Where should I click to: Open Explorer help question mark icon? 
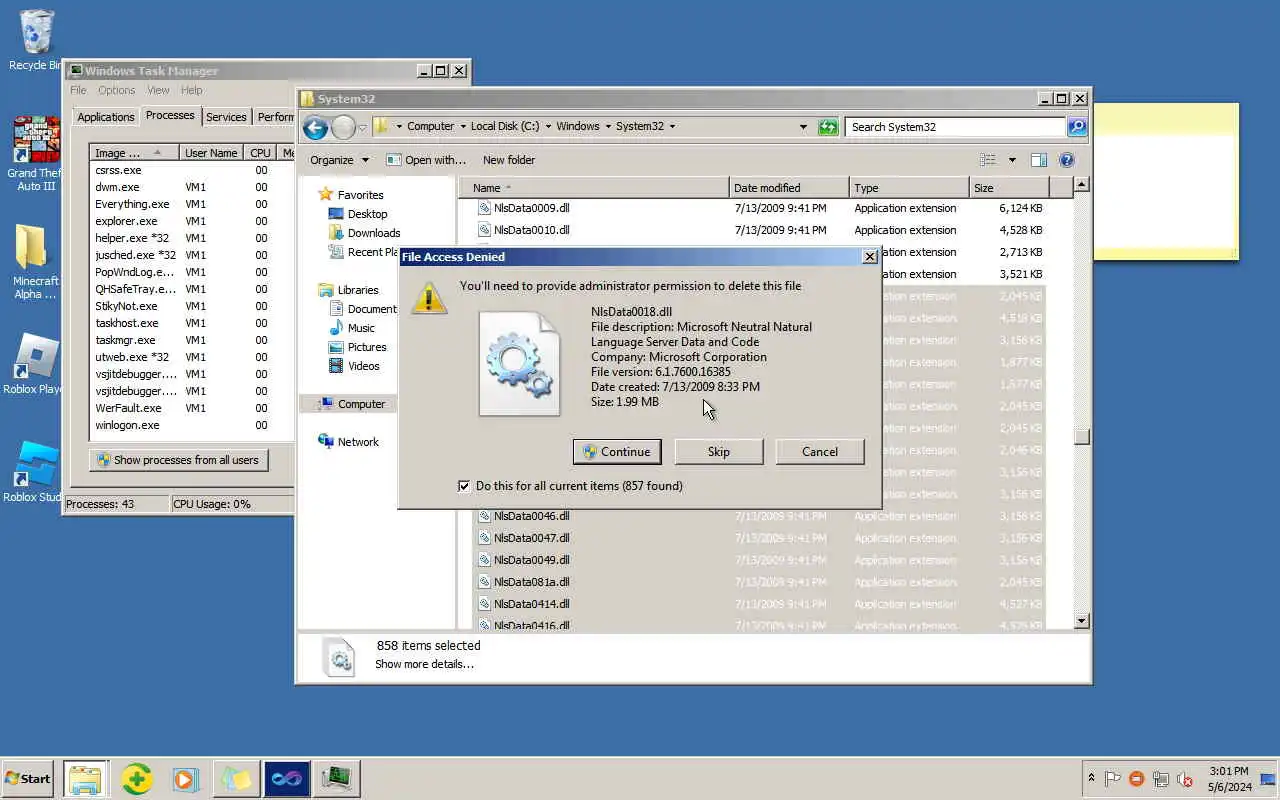coord(1067,160)
